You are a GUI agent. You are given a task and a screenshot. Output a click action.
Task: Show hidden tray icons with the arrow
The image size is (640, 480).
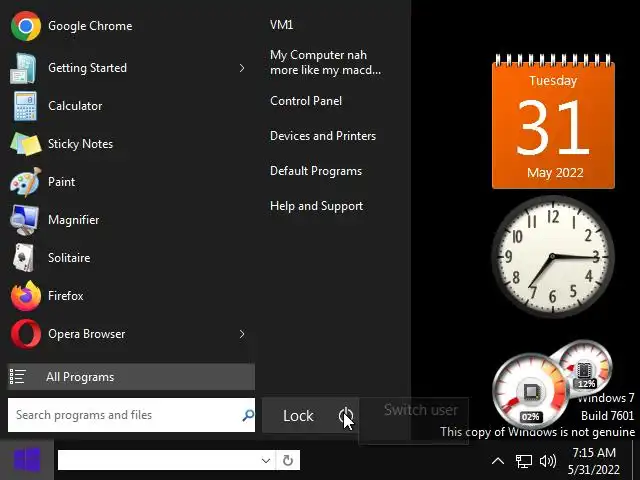[498, 461]
